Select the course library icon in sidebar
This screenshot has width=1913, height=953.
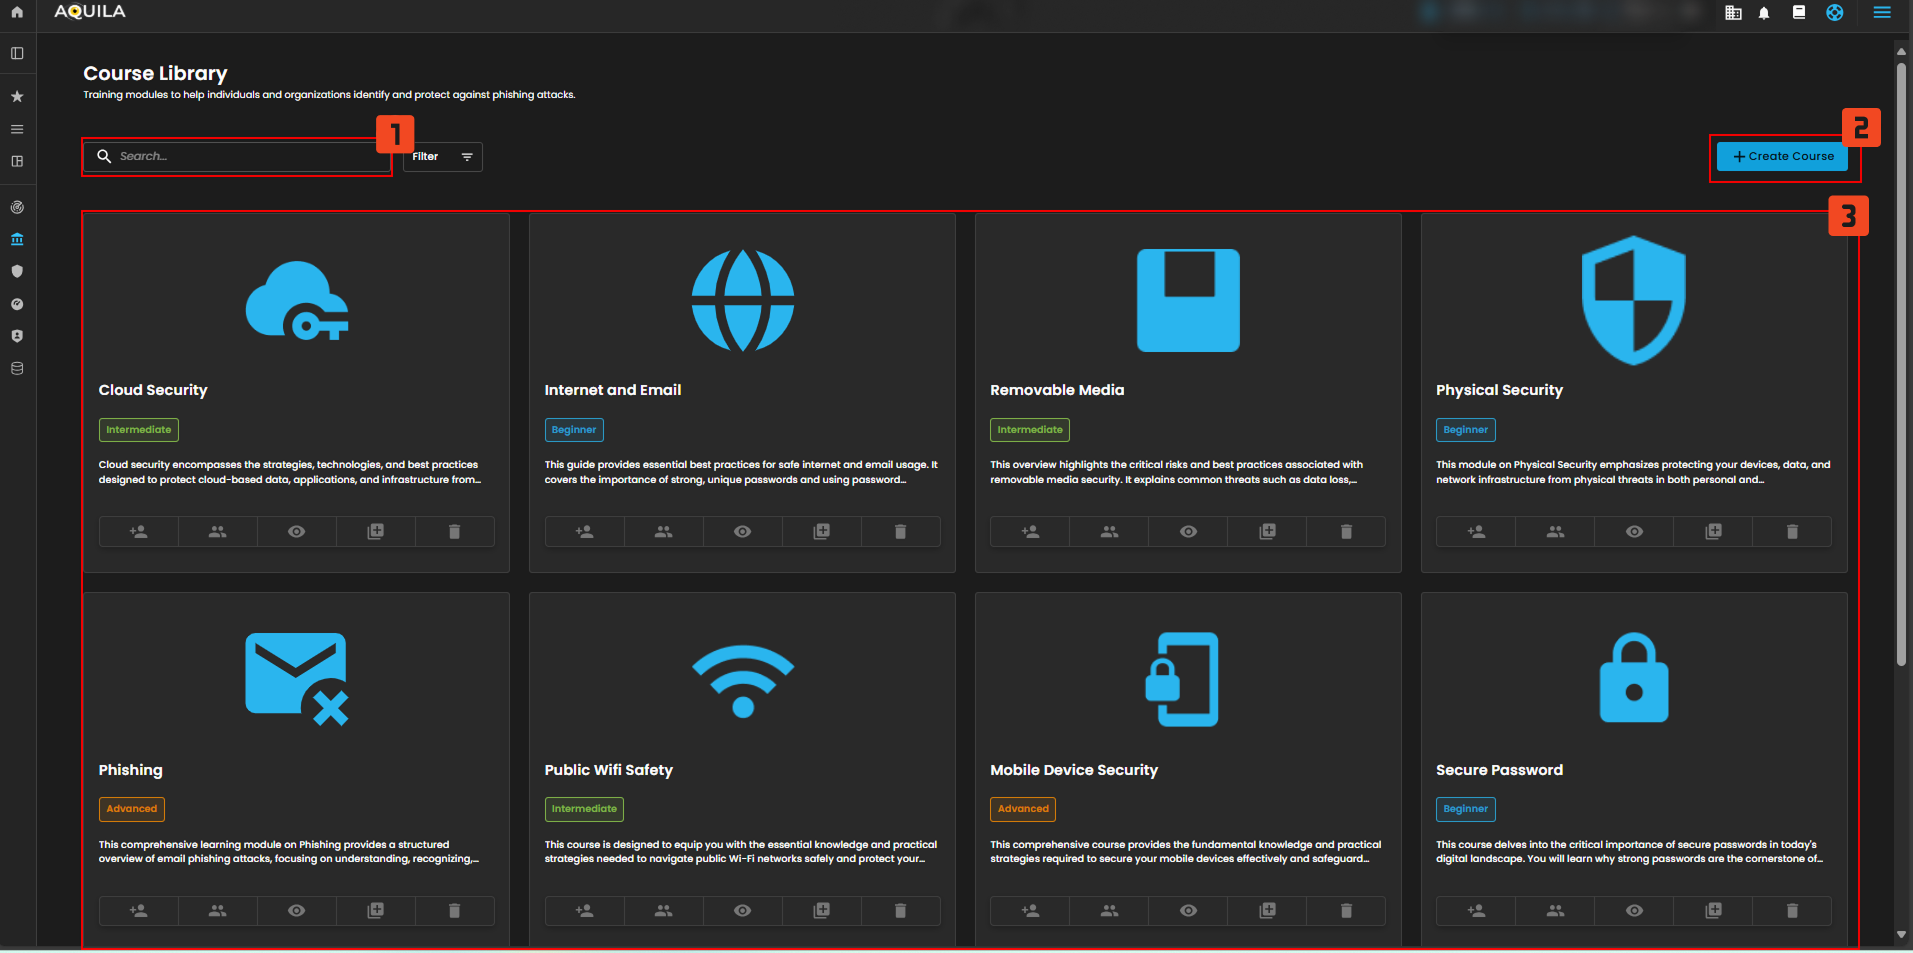(17, 239)
